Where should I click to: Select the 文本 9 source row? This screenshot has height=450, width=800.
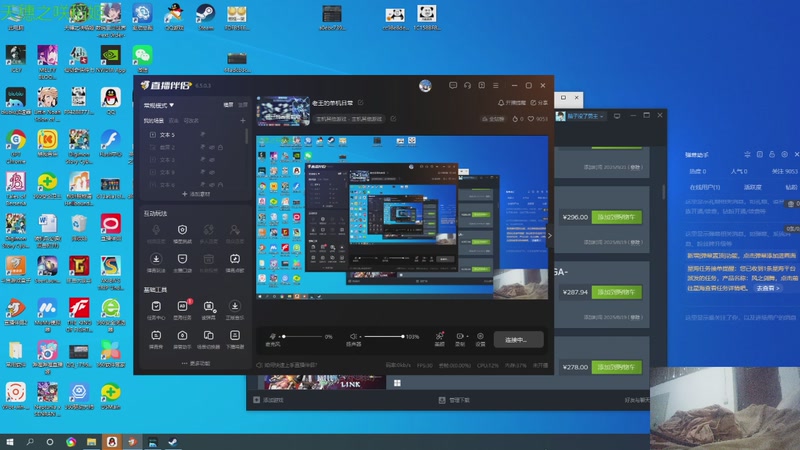point(194,172)
